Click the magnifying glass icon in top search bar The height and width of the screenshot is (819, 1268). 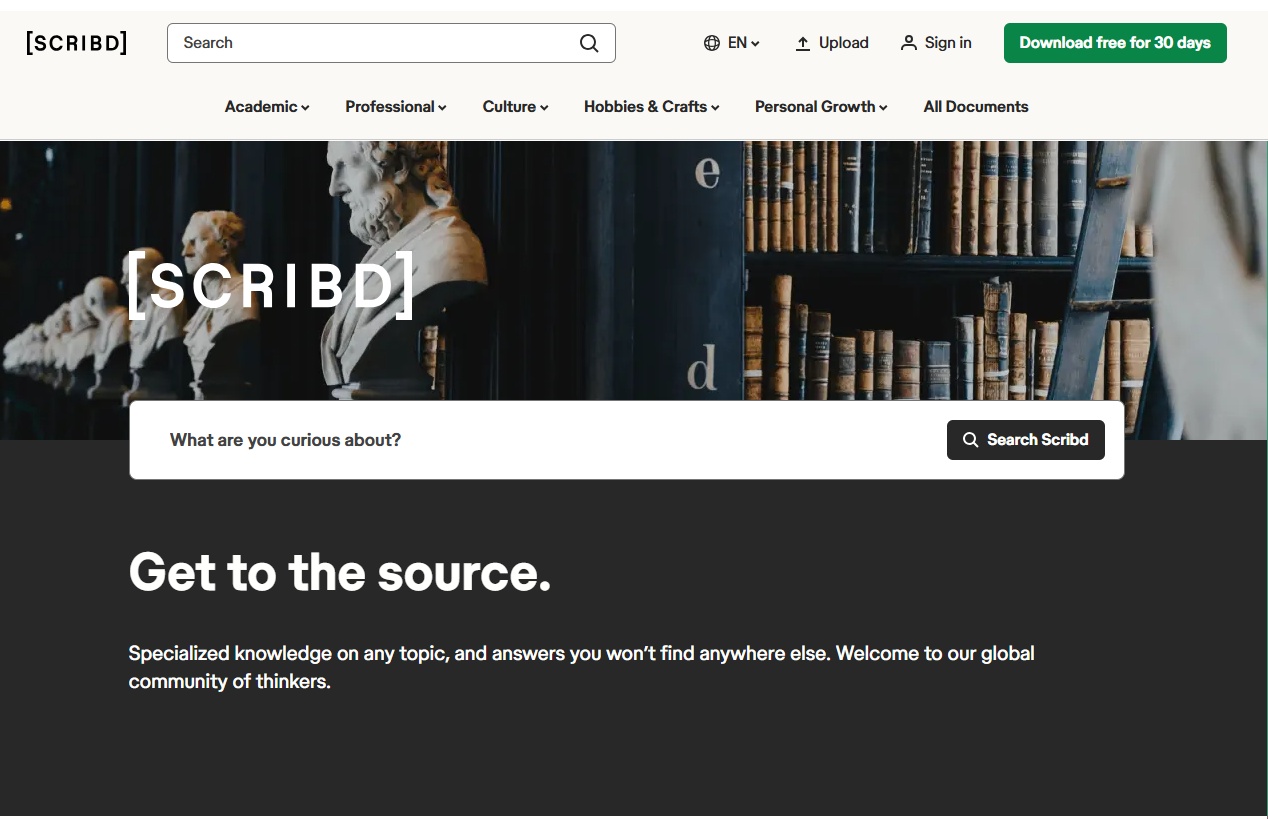588,43
